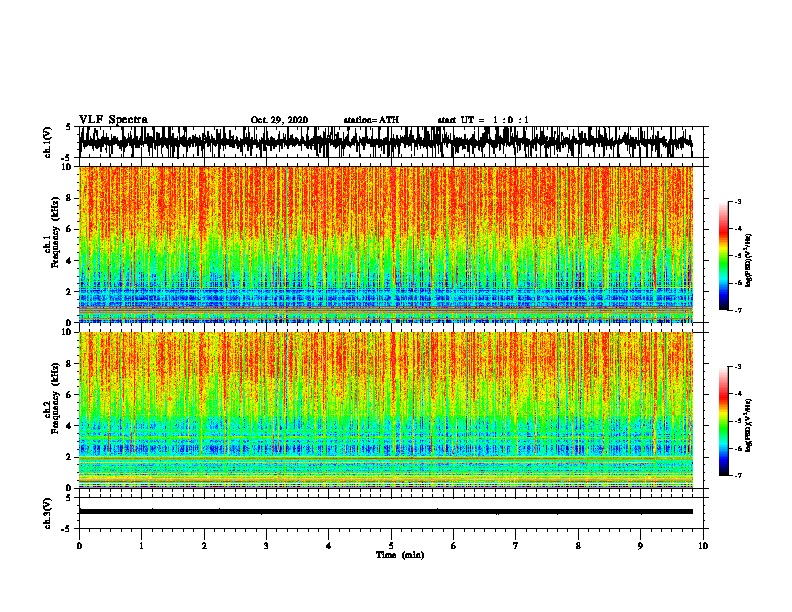Select the "ch.3(V)" axis label
The image size is (792, 612).
tap(48, 513)
